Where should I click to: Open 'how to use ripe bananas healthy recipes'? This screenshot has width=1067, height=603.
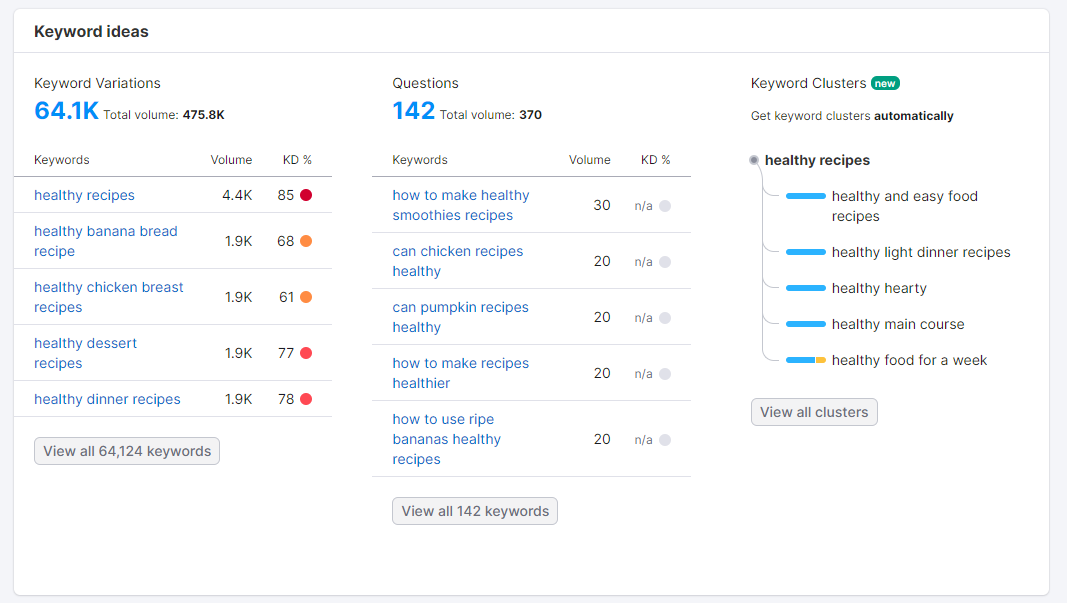pyautogui.click(x=446, y=439)
